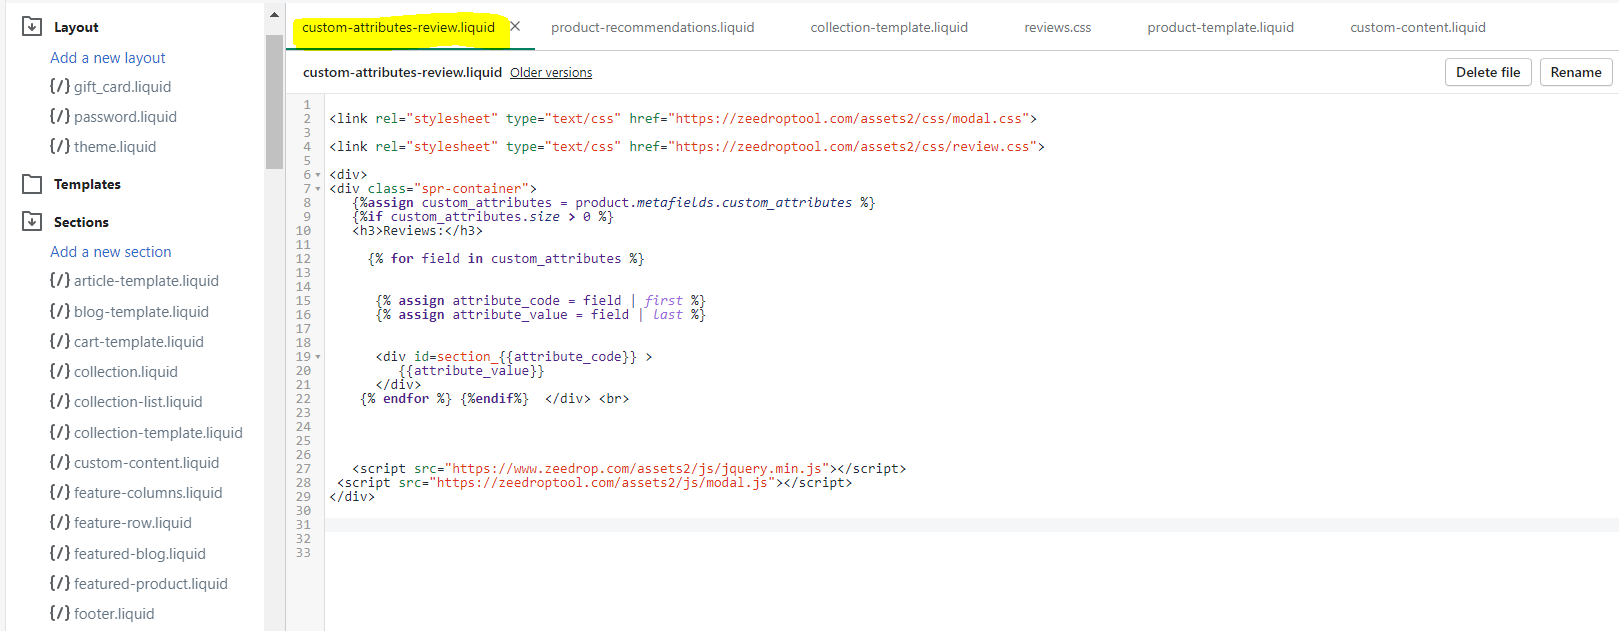Click the Delete file button
Viewport: 1619px width, 631px height.
point(1488,72)
